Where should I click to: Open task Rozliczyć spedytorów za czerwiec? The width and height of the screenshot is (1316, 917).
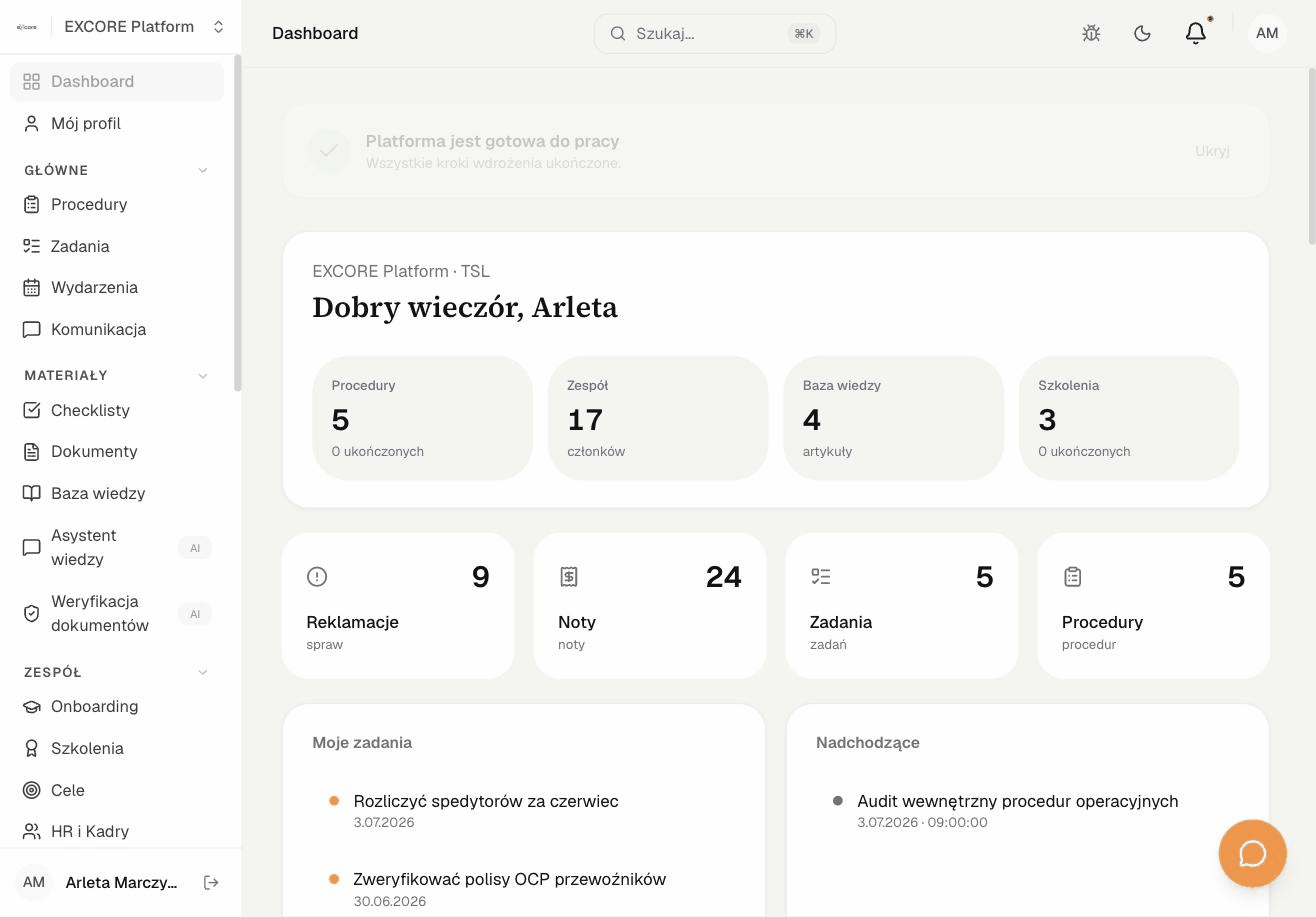(x=486, y=801)
